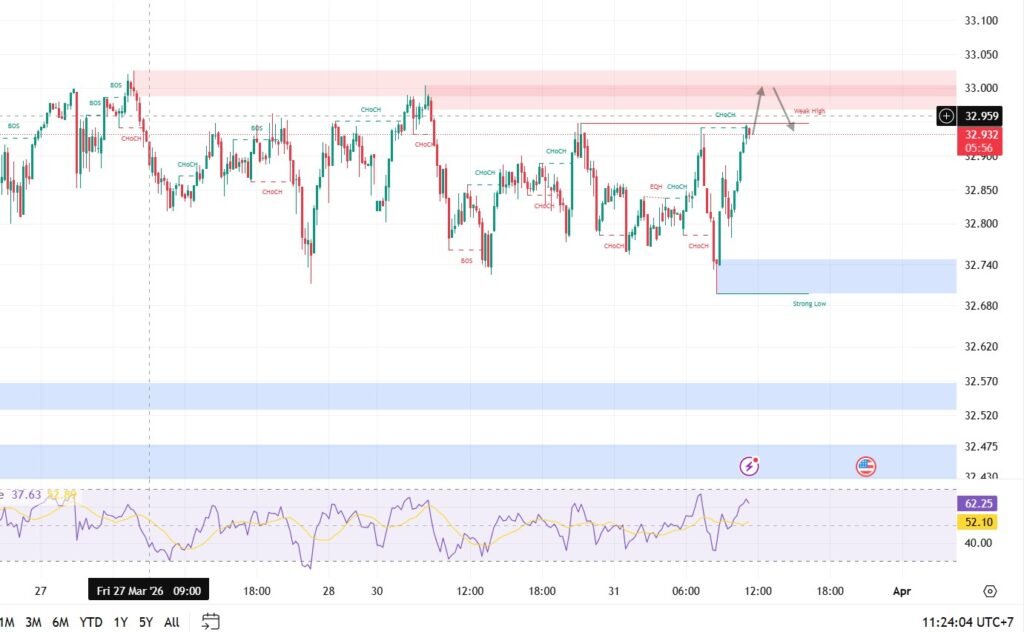
Task: Choose the 5Y date range
Action: [x=146, y=622]
